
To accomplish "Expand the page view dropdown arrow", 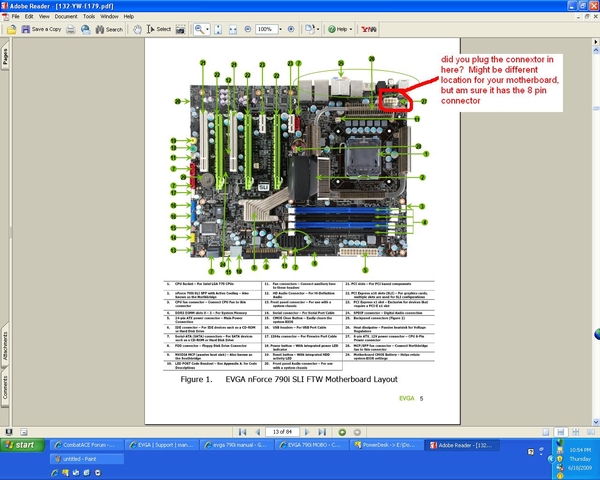I will click(x=318, y=29).
